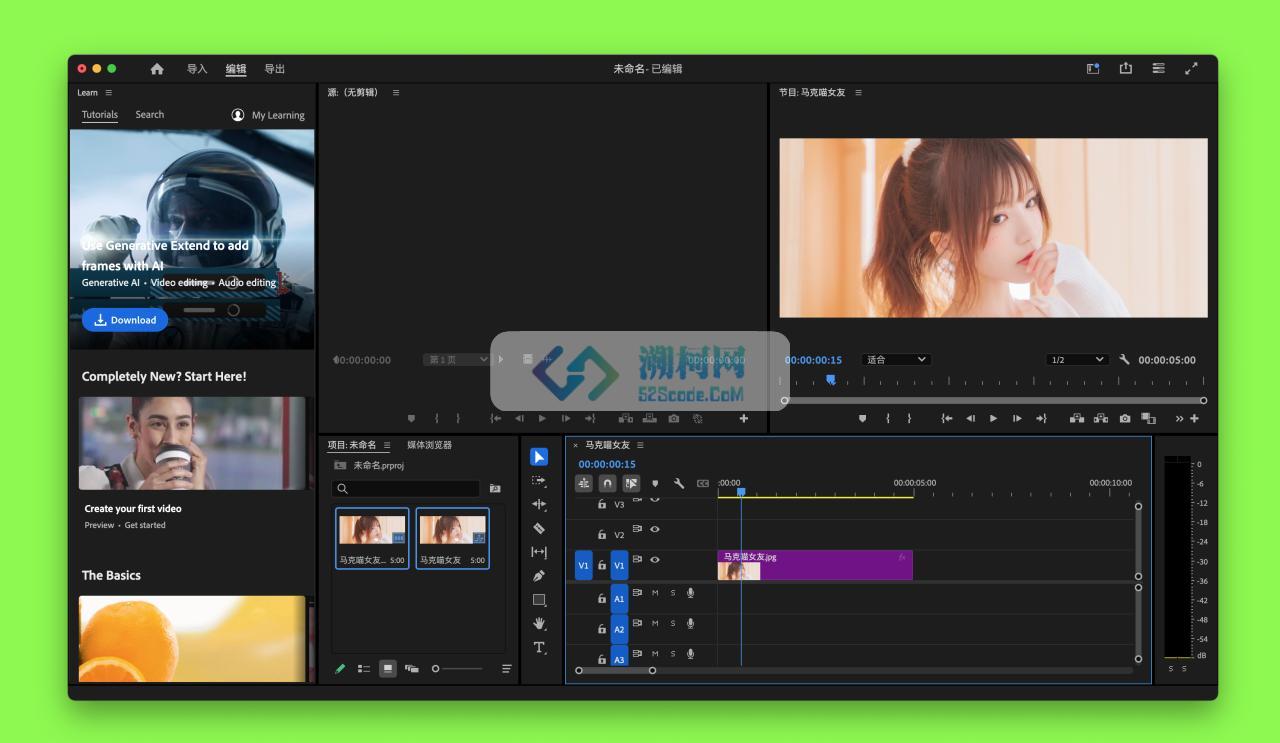This screenshot has height=743, width=1280.
Task: Toggle snap in timeline
Action: (x=608, y=483)
